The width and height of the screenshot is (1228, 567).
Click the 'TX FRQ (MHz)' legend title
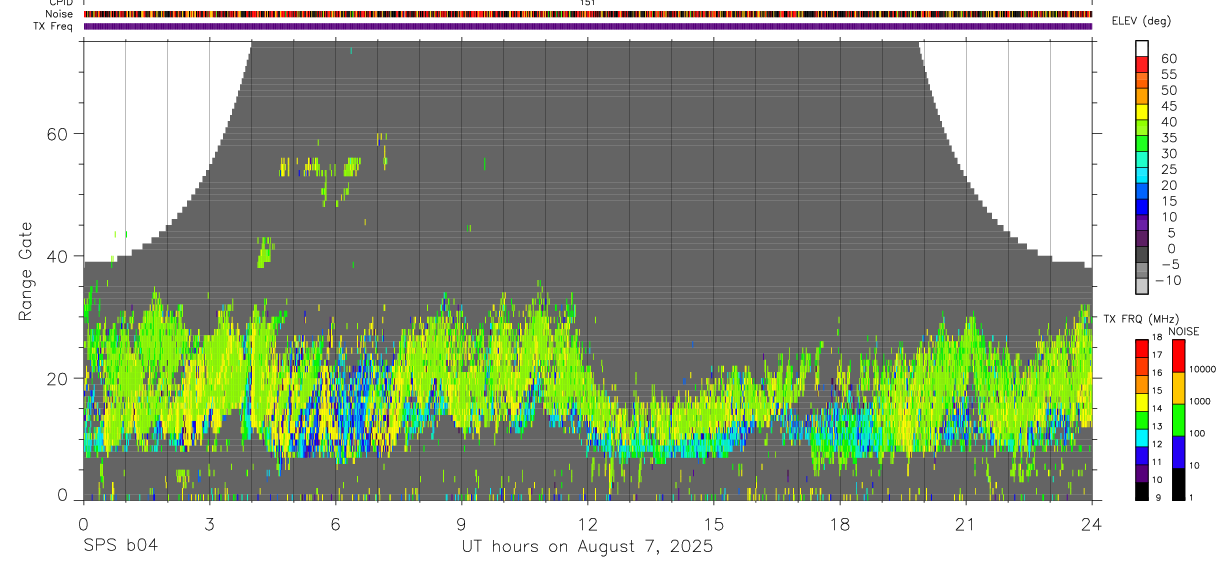(x=1141, y=318)
